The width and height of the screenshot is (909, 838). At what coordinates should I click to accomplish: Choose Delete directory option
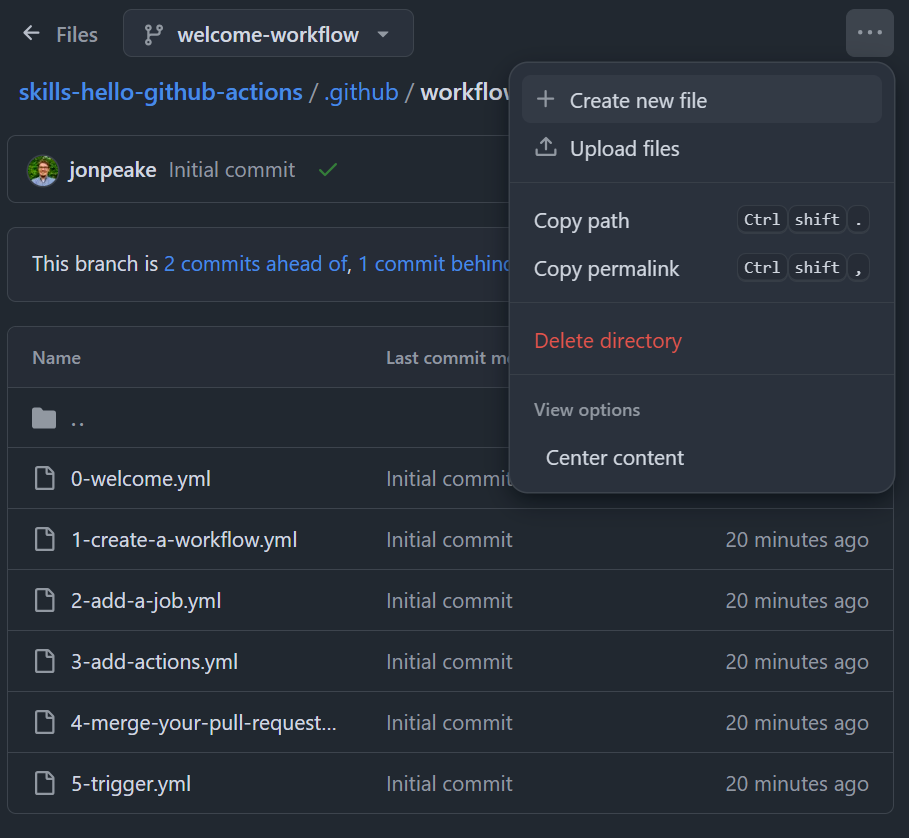click(607, 341)
